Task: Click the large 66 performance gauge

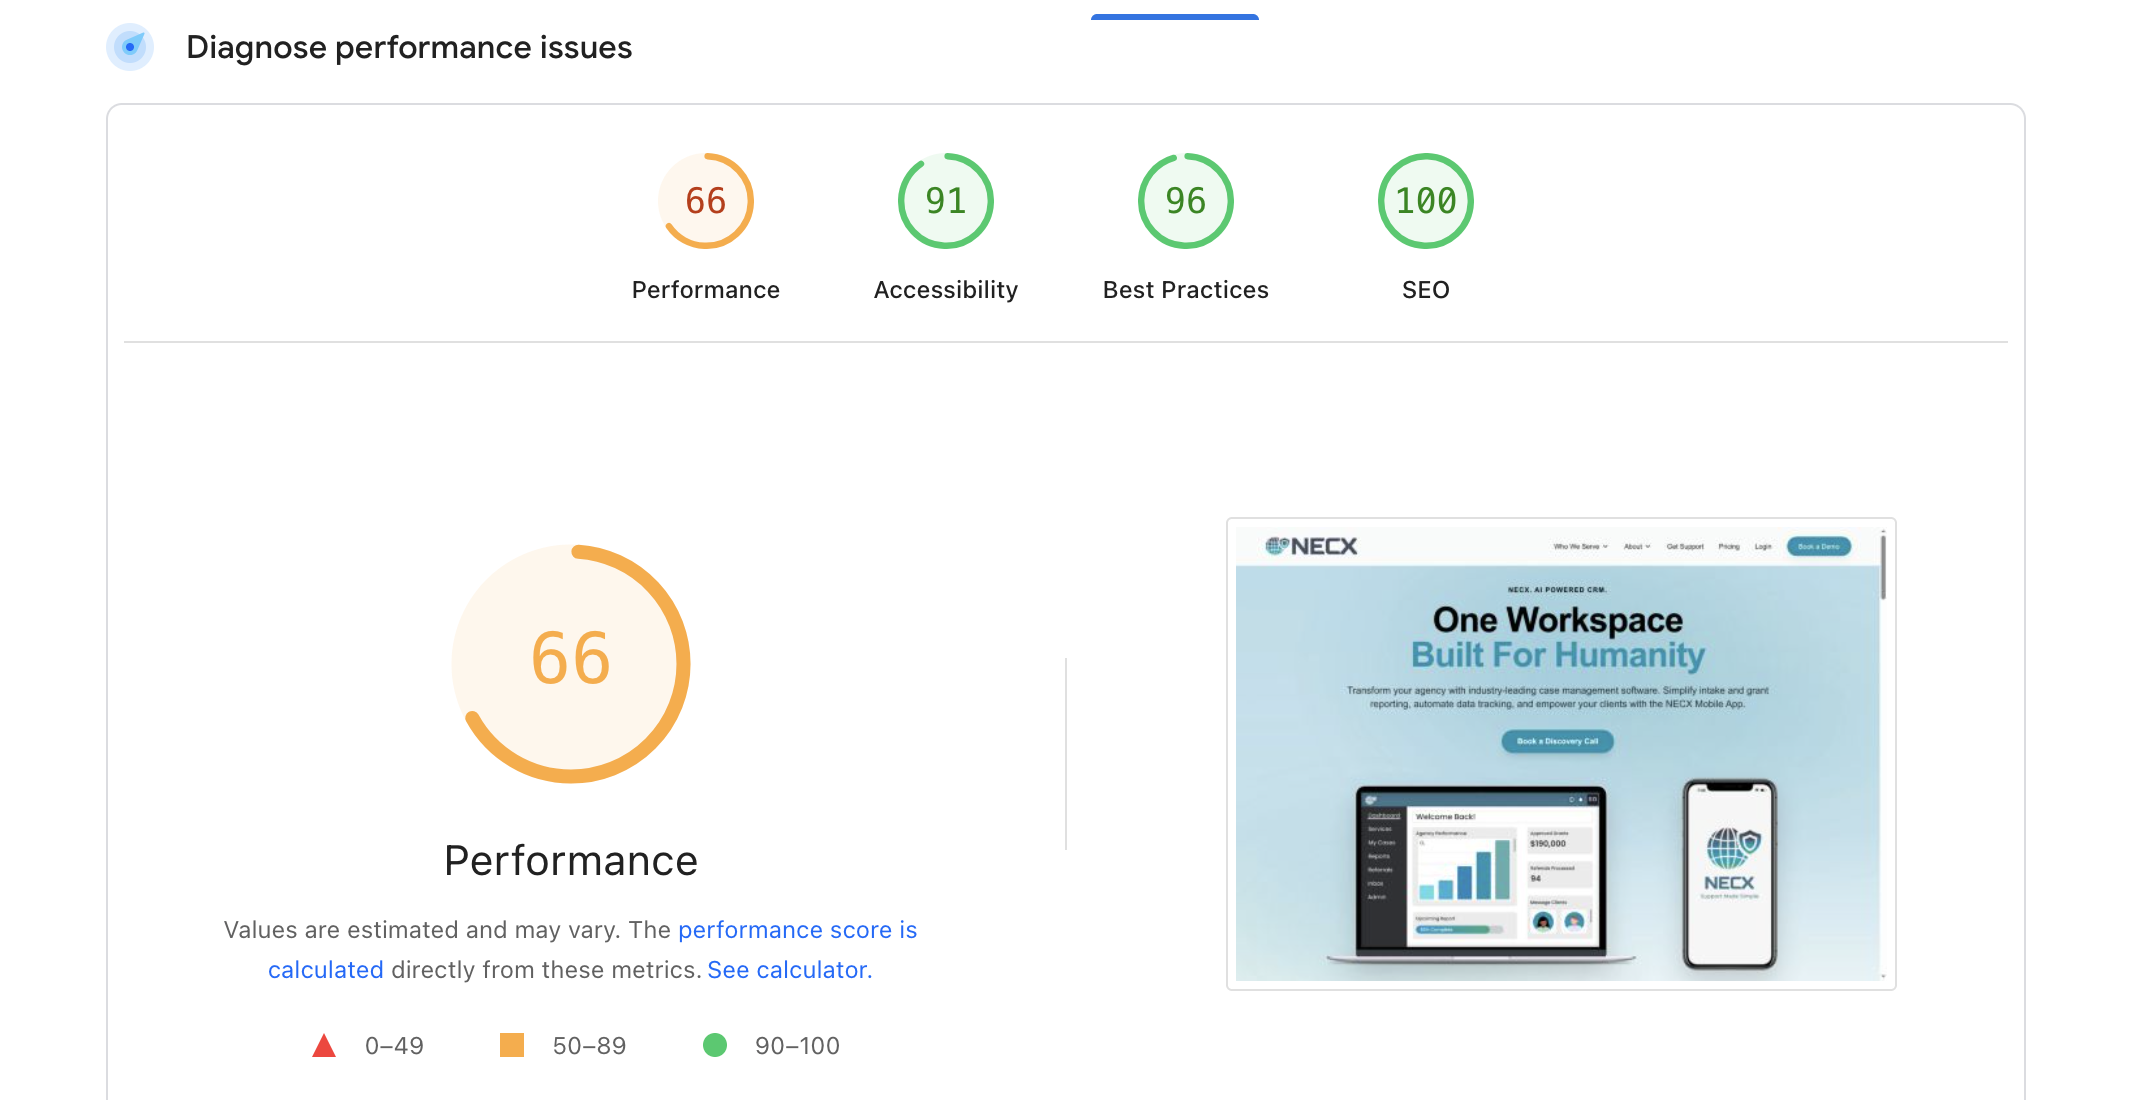Action: click(570, 663)
